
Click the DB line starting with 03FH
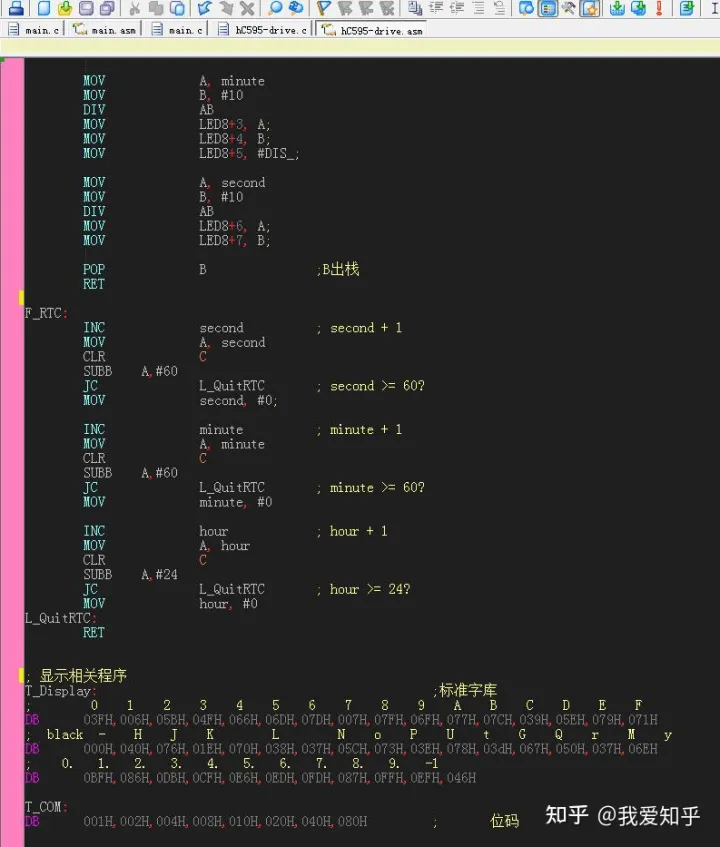pyautogui.click(x=341, y=720)
